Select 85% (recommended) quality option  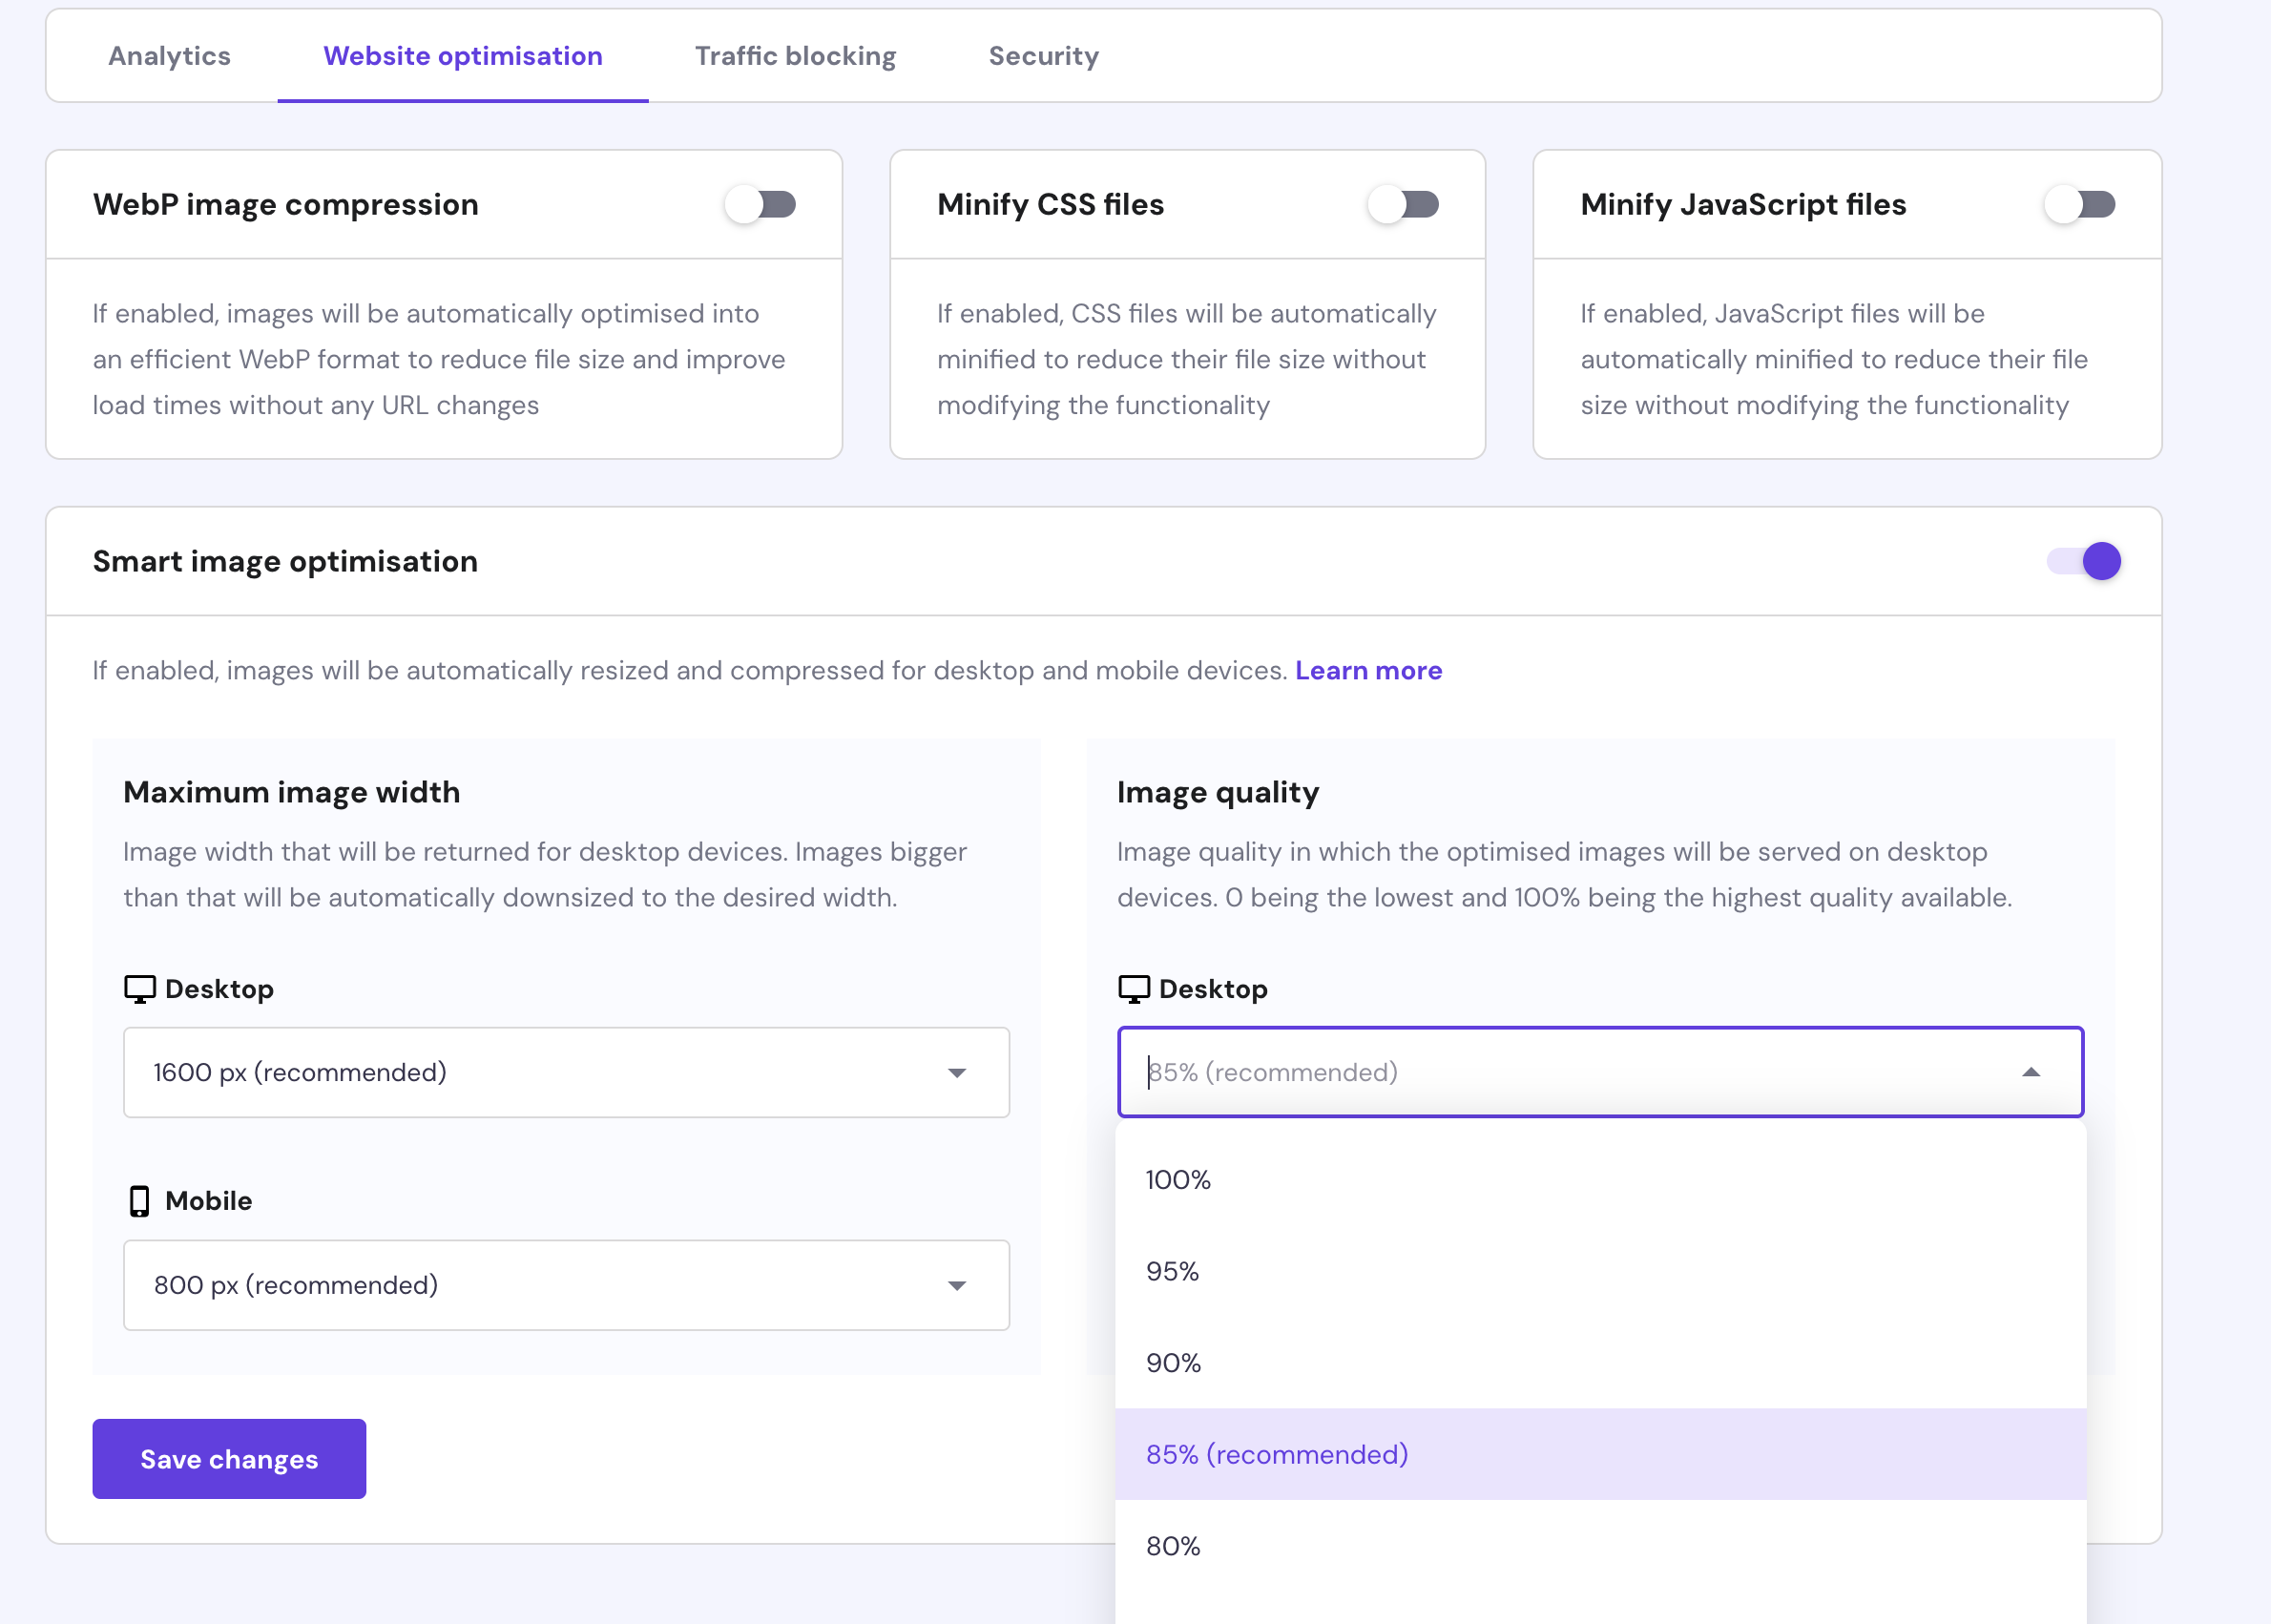pos(1600,1455)
